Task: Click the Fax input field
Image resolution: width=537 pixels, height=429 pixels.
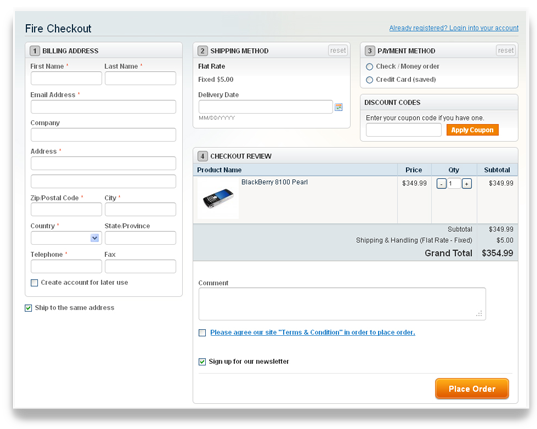Action: click(x=140, y=266)
